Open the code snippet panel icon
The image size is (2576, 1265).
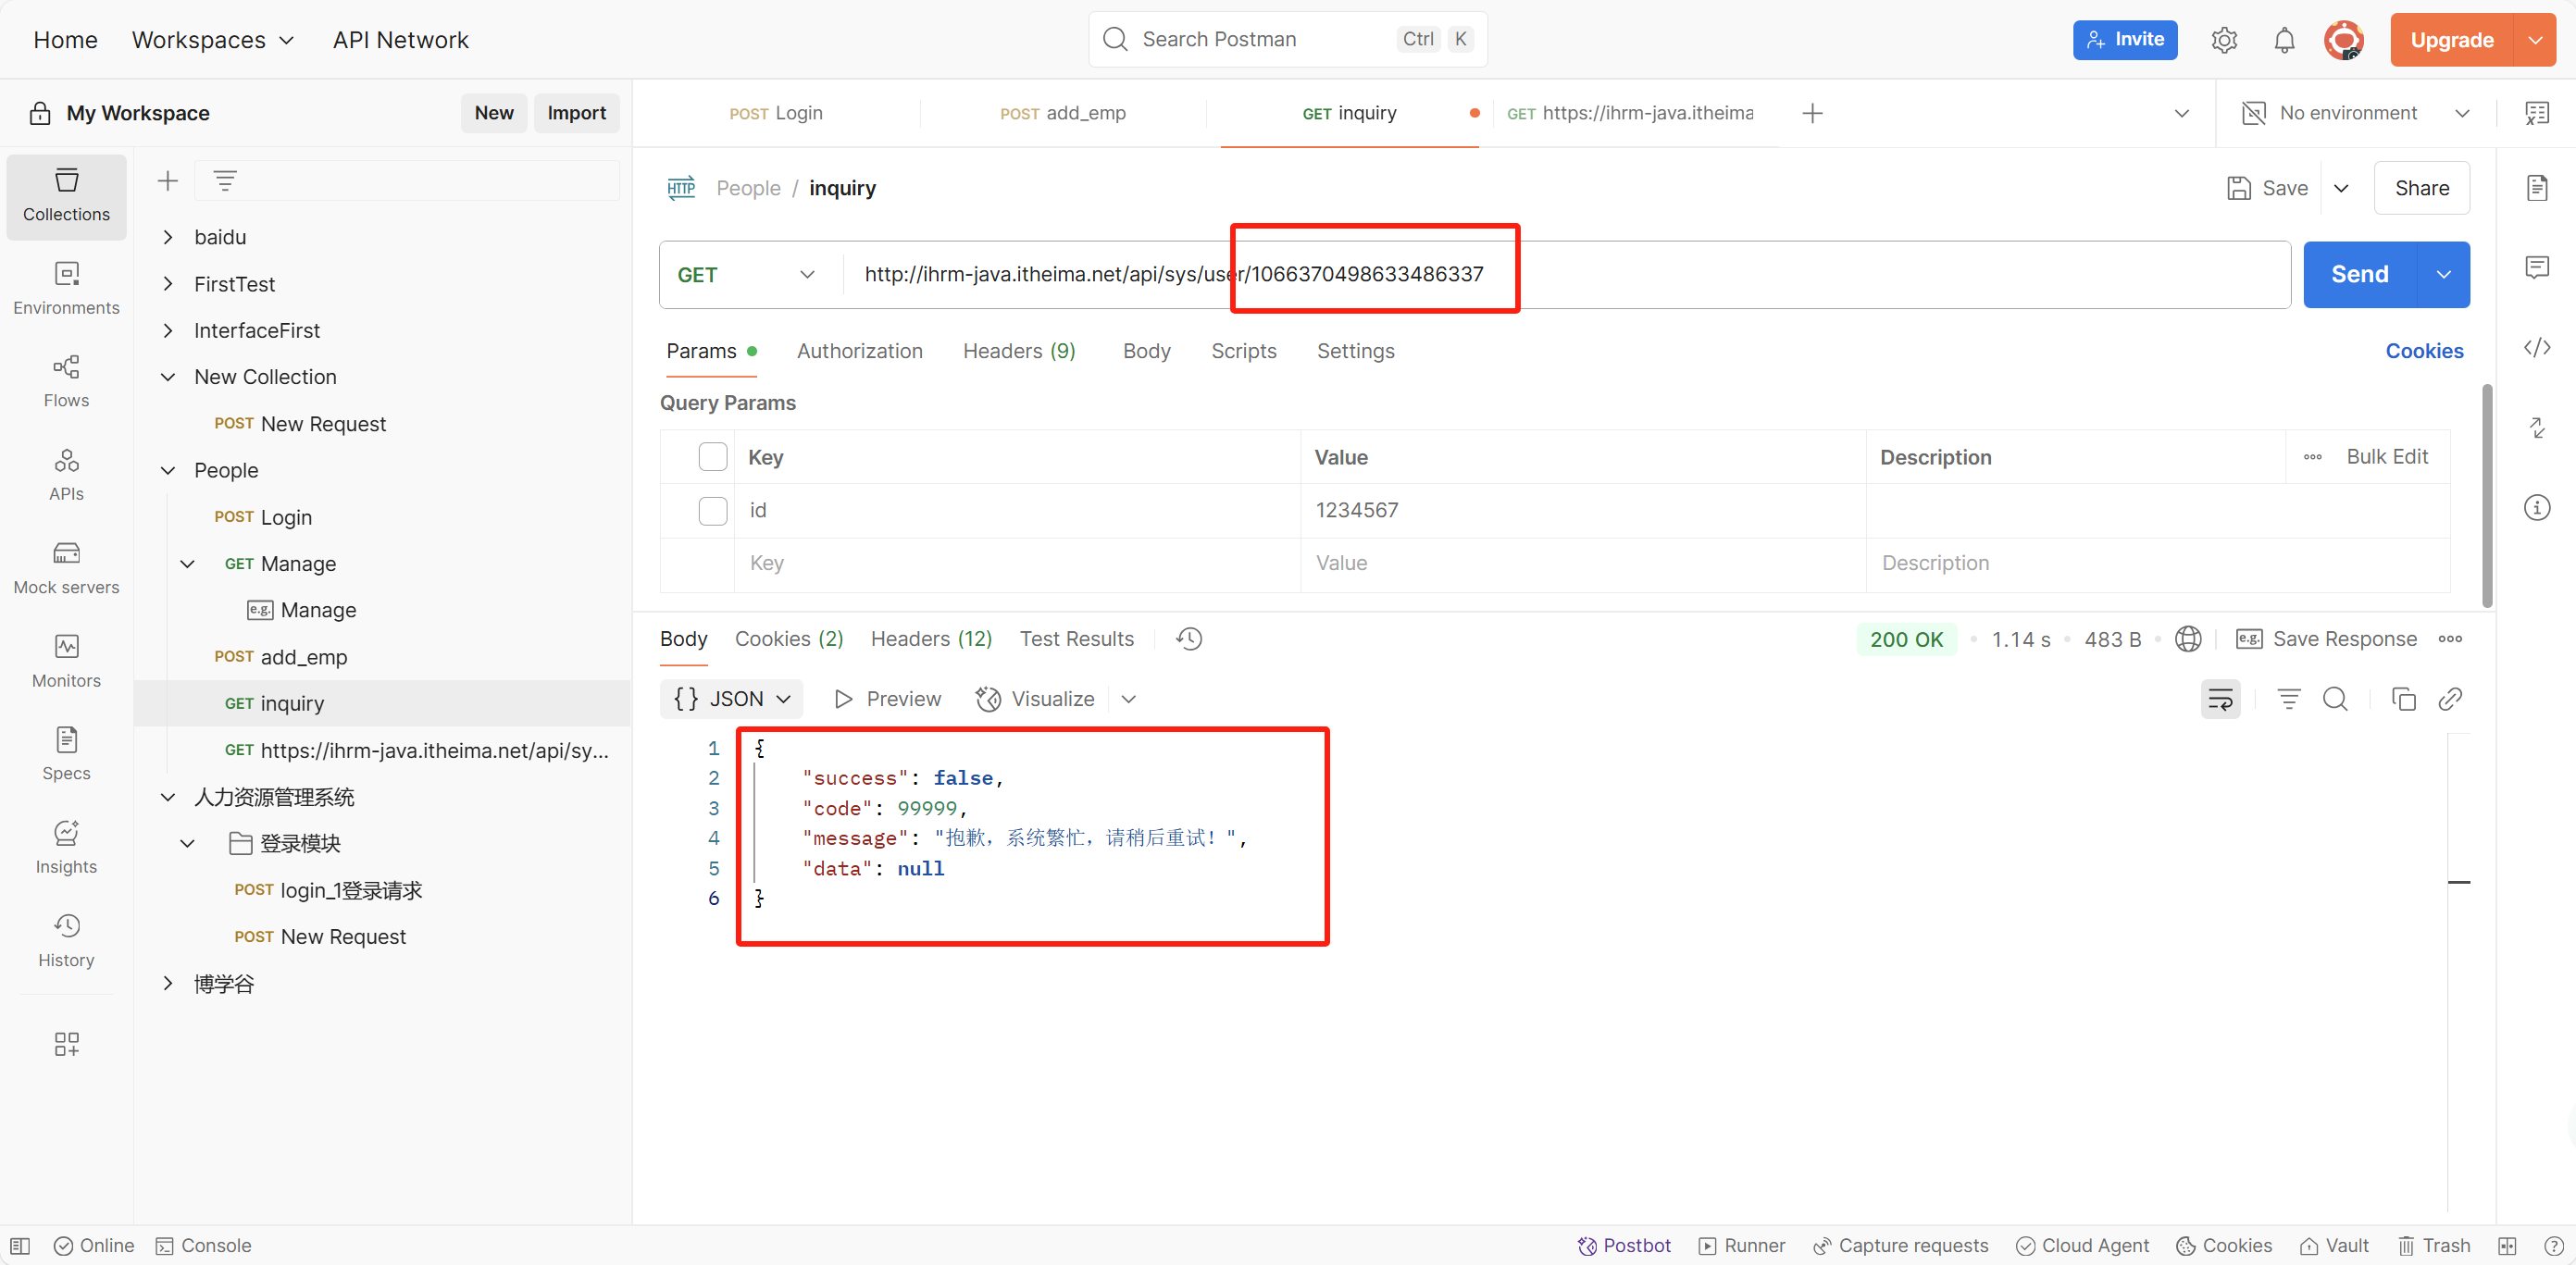coord(2536,348)
